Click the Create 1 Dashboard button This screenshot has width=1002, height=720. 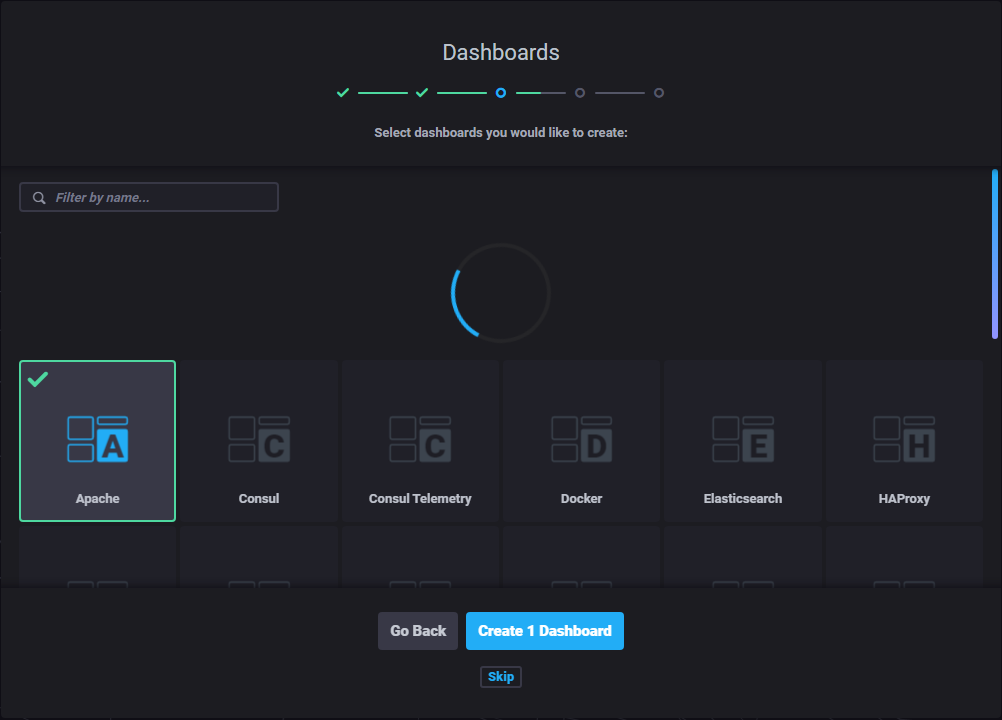[545, 631]
